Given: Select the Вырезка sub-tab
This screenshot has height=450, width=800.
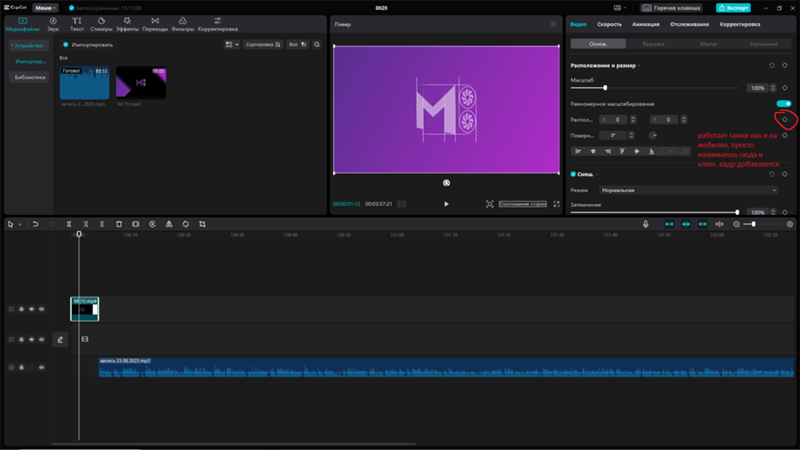Looking at the screenshot, I should [653, 44].
